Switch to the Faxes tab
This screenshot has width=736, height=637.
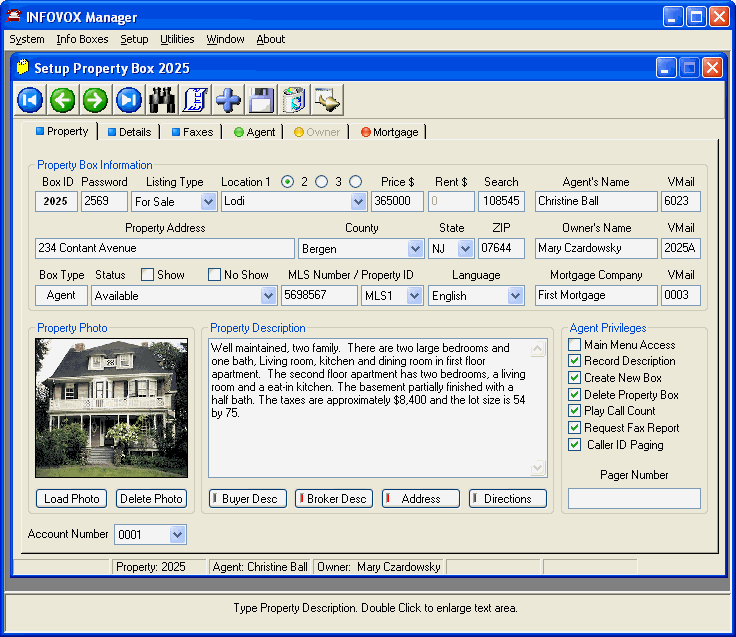[x=193, y=132]
